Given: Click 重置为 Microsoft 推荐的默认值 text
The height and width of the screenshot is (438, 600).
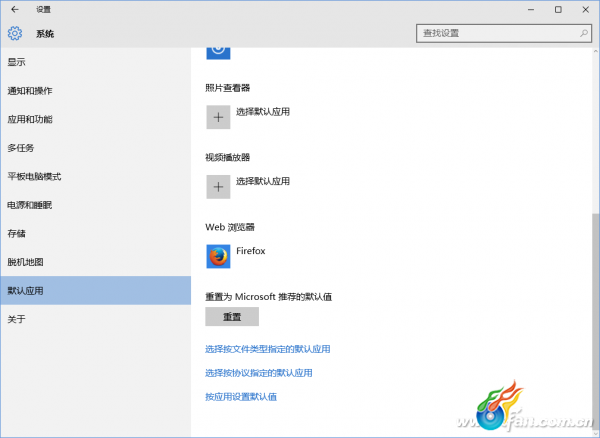Looking at the screenshot, I should pos(268,297).
